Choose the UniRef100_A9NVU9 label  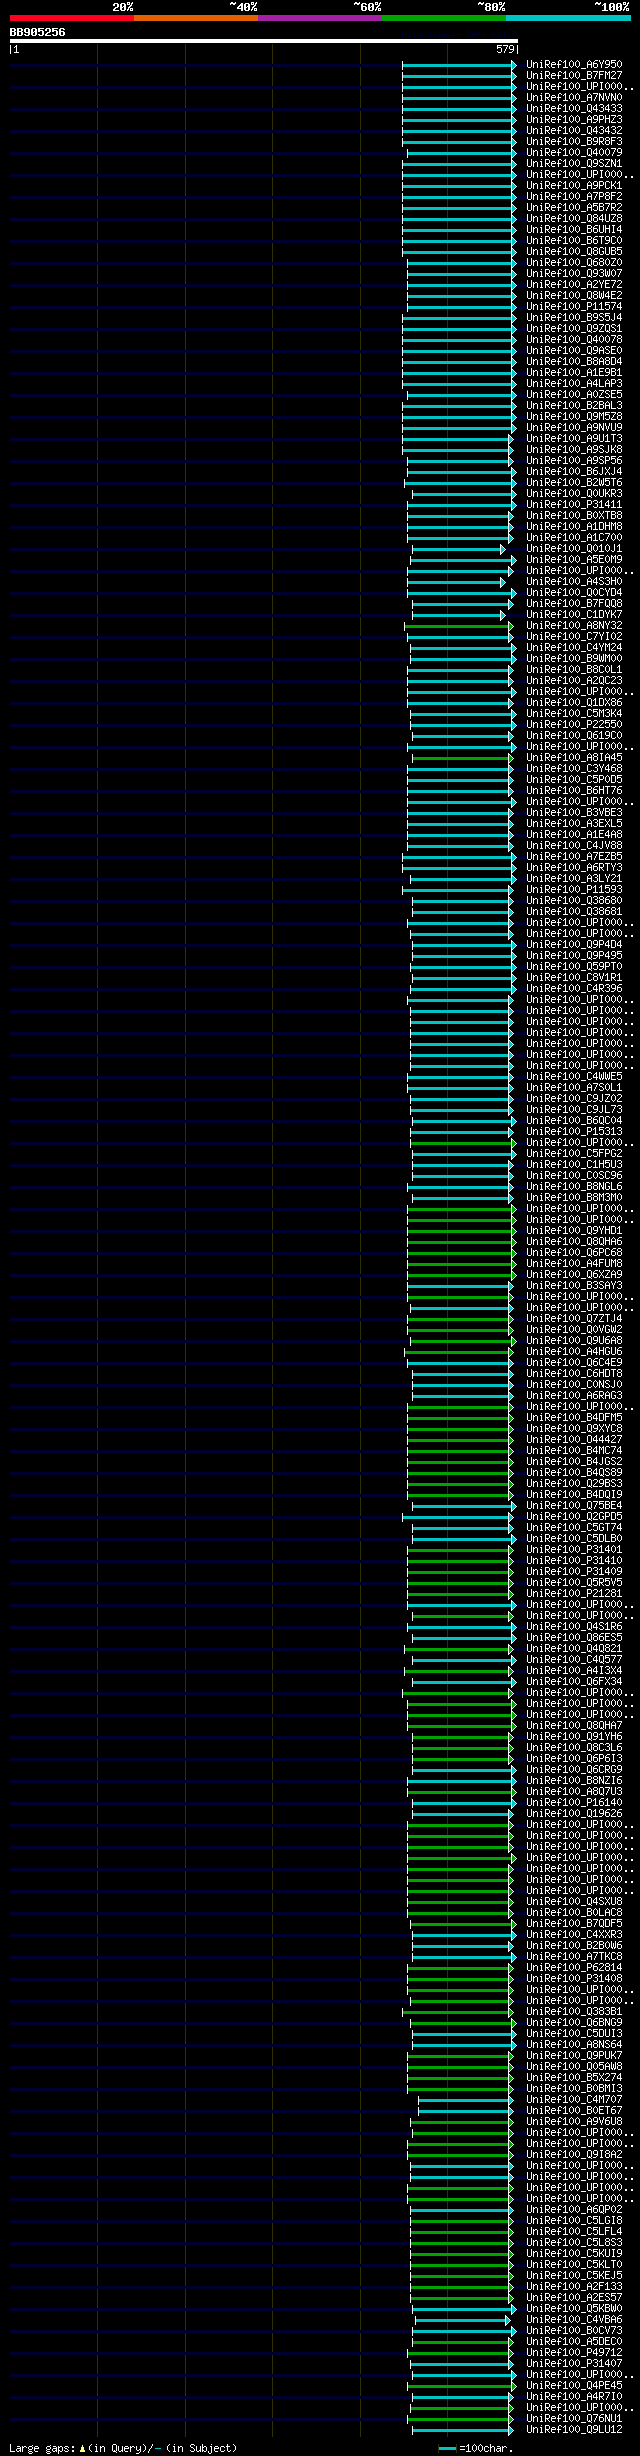[x=574, y=428]
